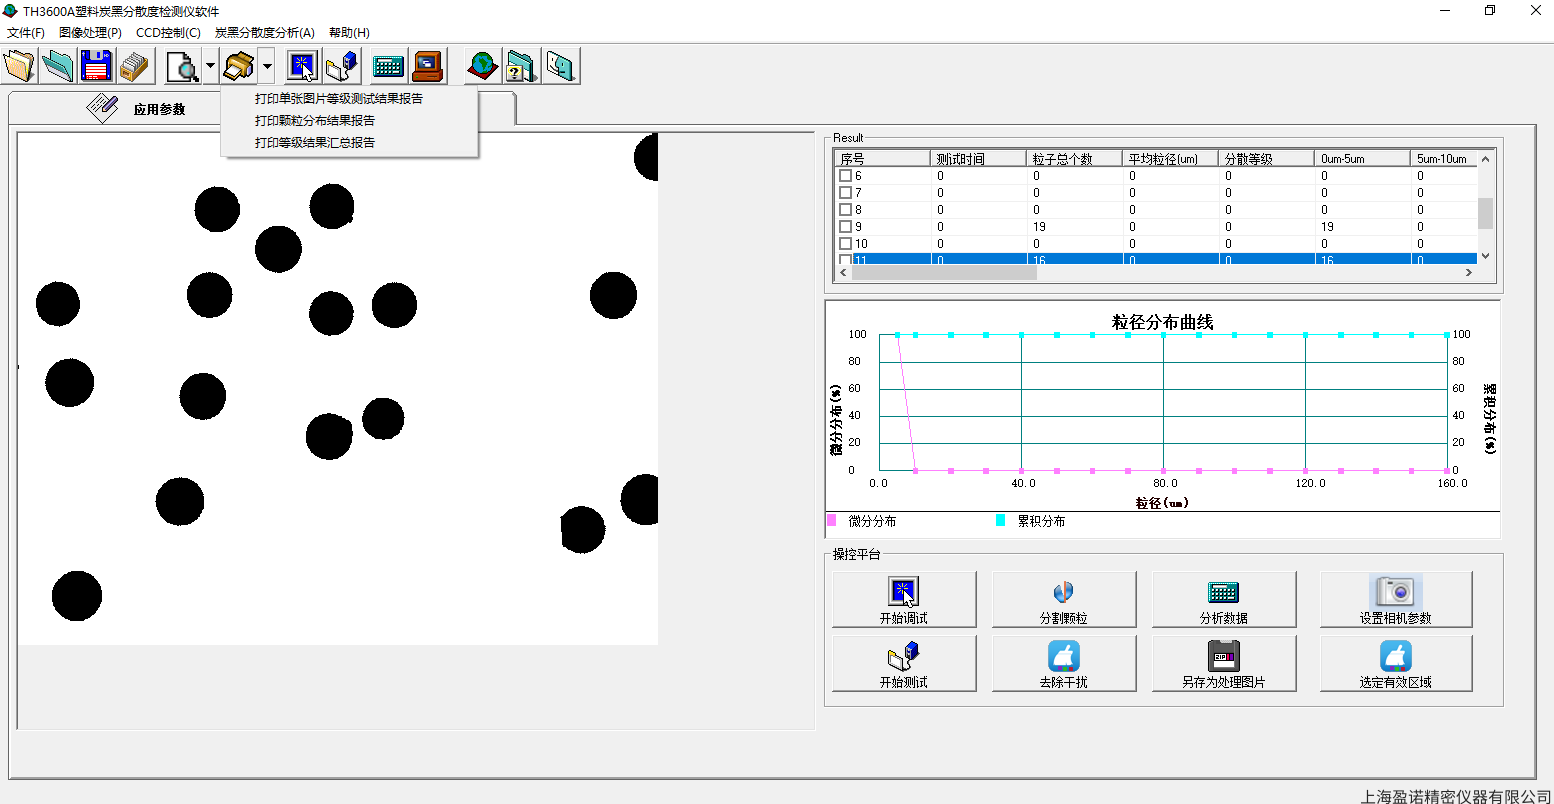
Task: Click the 去除干扰 button
Action: (x=1063, y=663)
